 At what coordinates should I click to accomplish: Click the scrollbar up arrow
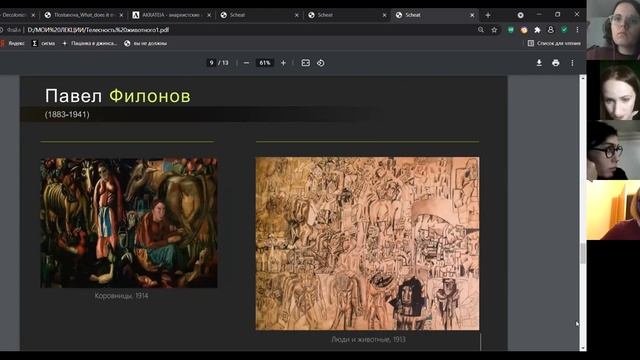point(583,78)
